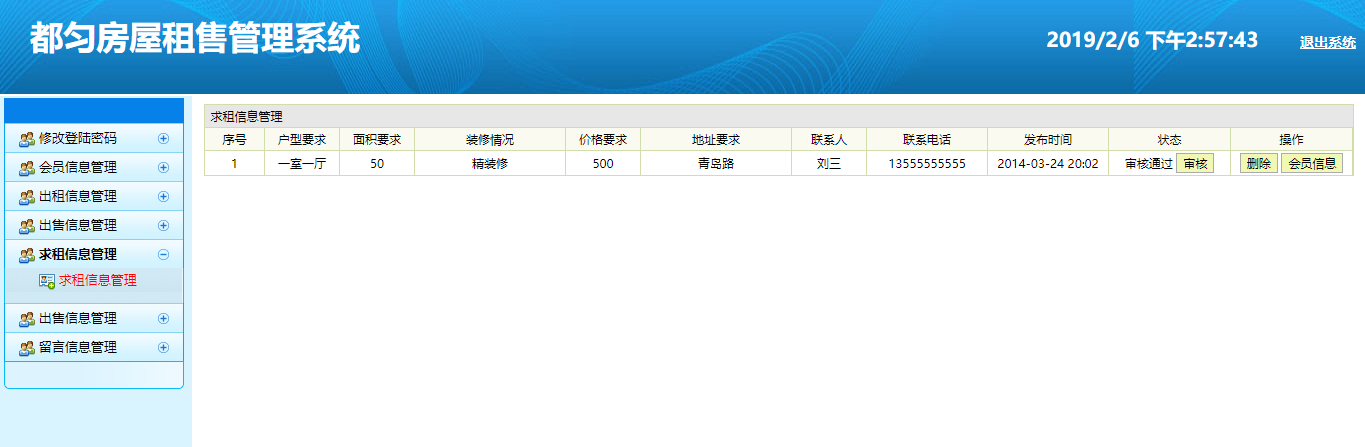The image size is (1365, 447).
Task: Click the users icon beside 留言信息管理
Action: (27, 348)
